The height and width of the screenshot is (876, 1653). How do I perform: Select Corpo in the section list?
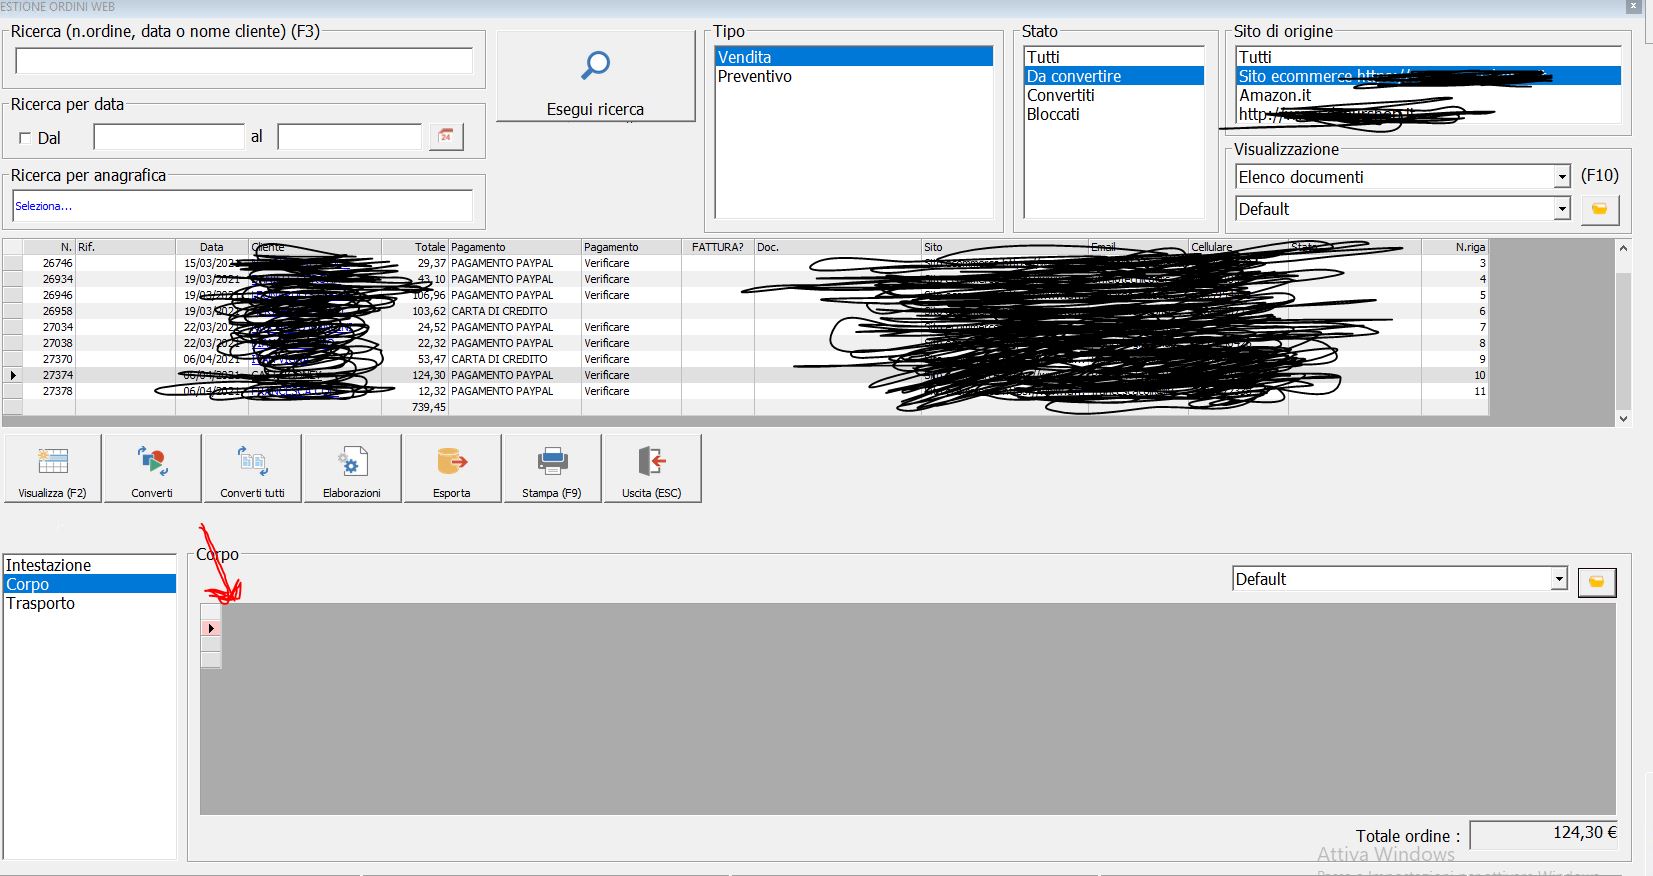(90, 584)
